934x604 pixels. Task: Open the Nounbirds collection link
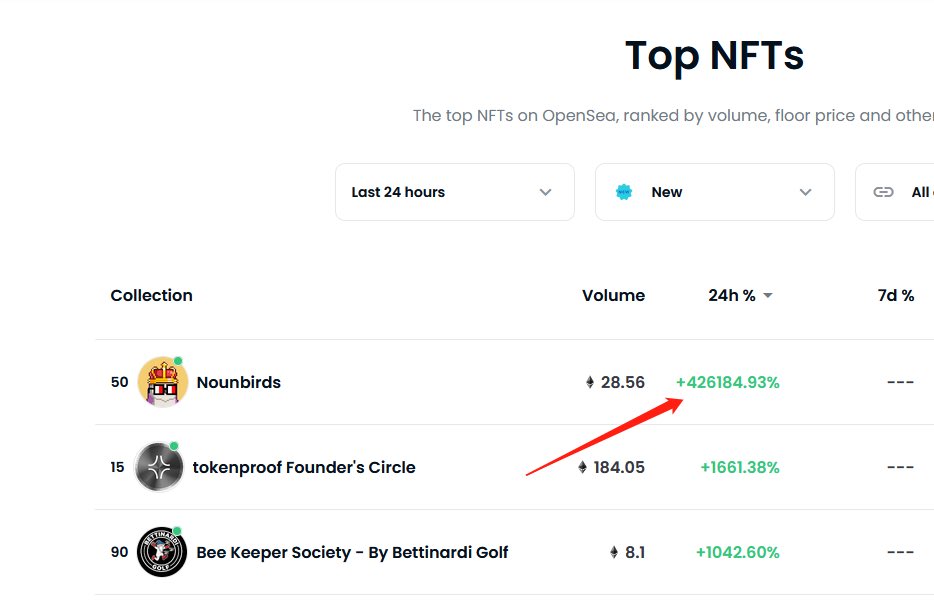coord(238,382)
